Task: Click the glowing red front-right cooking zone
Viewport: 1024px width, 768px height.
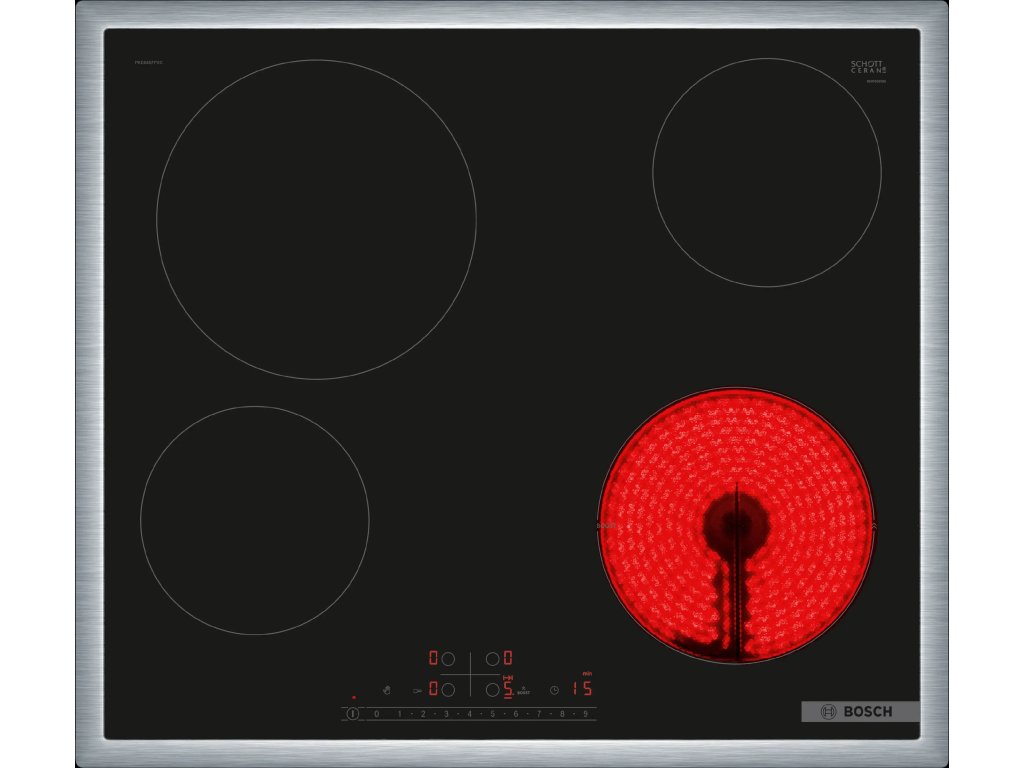Action: tap(735, 525)
